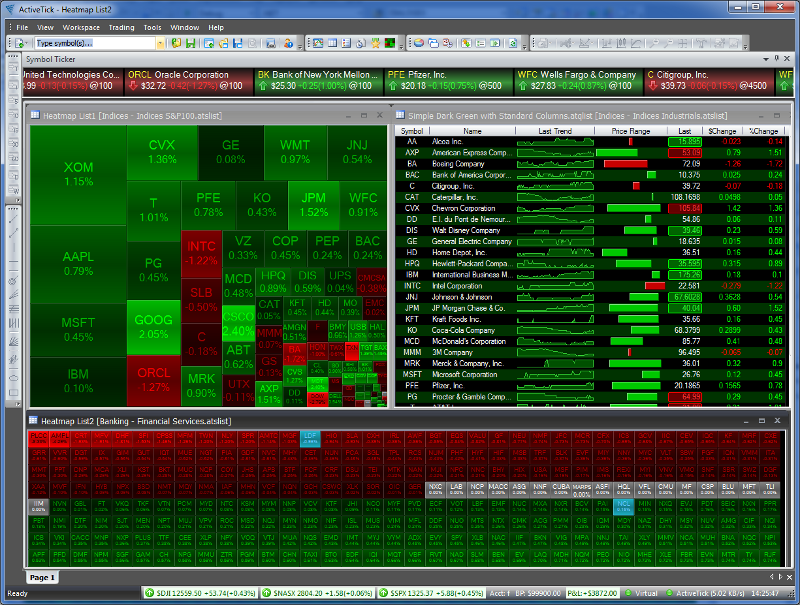800x605 pixels.
Task: Sort by the %Change column header
Action: tap(763, 131)
